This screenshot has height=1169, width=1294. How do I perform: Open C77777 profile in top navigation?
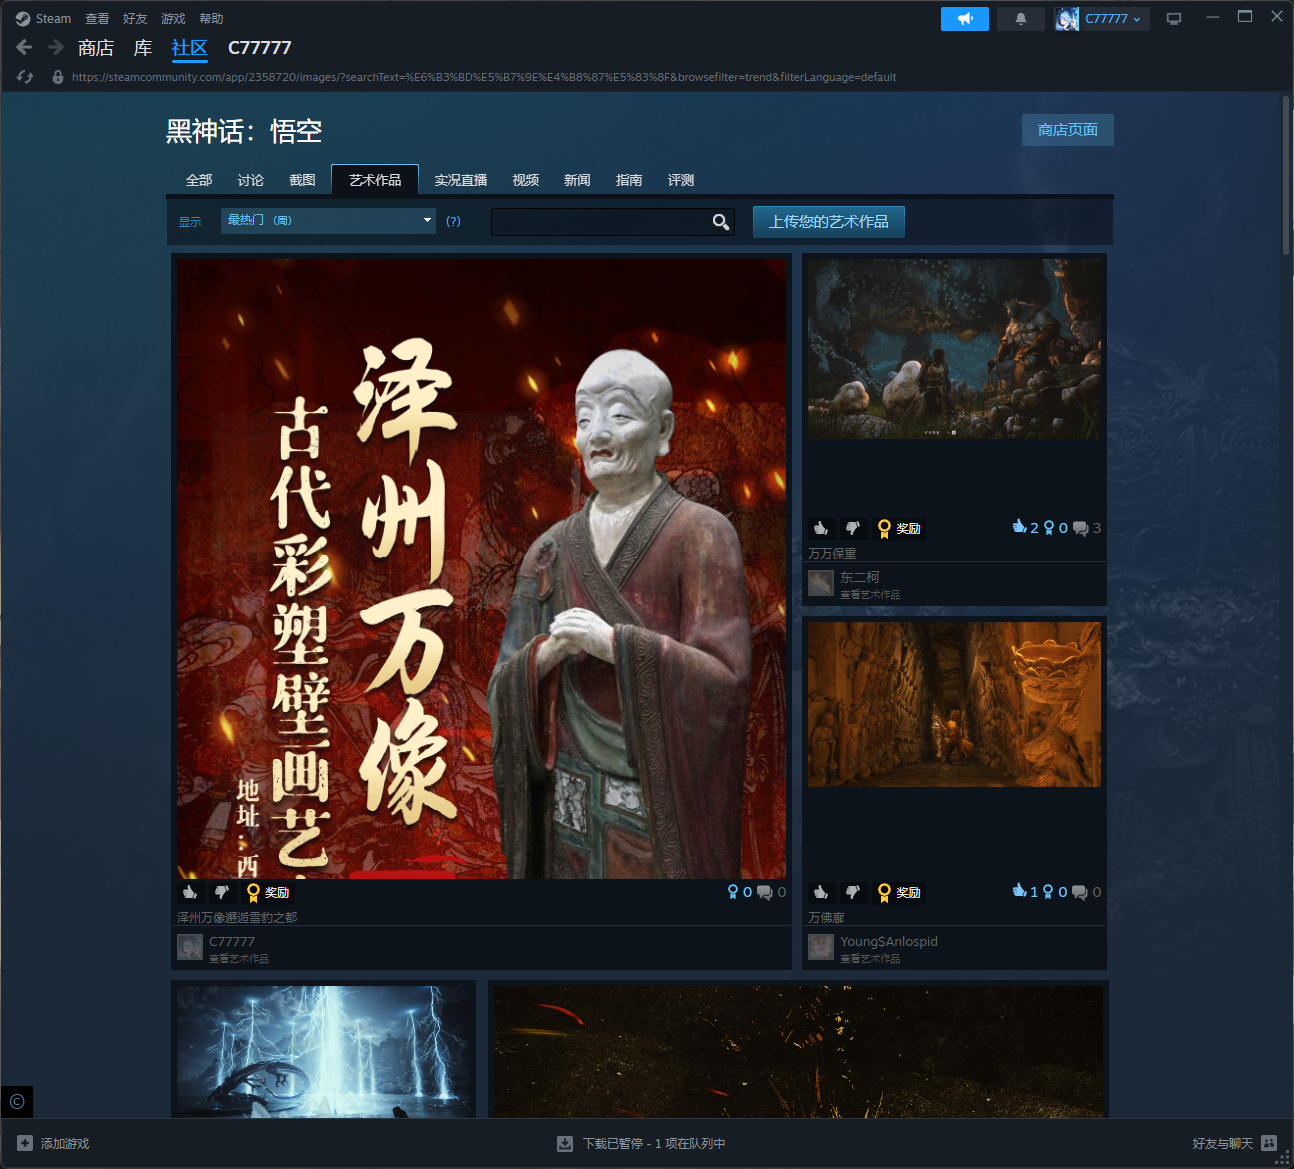click(x=260, y=48)
